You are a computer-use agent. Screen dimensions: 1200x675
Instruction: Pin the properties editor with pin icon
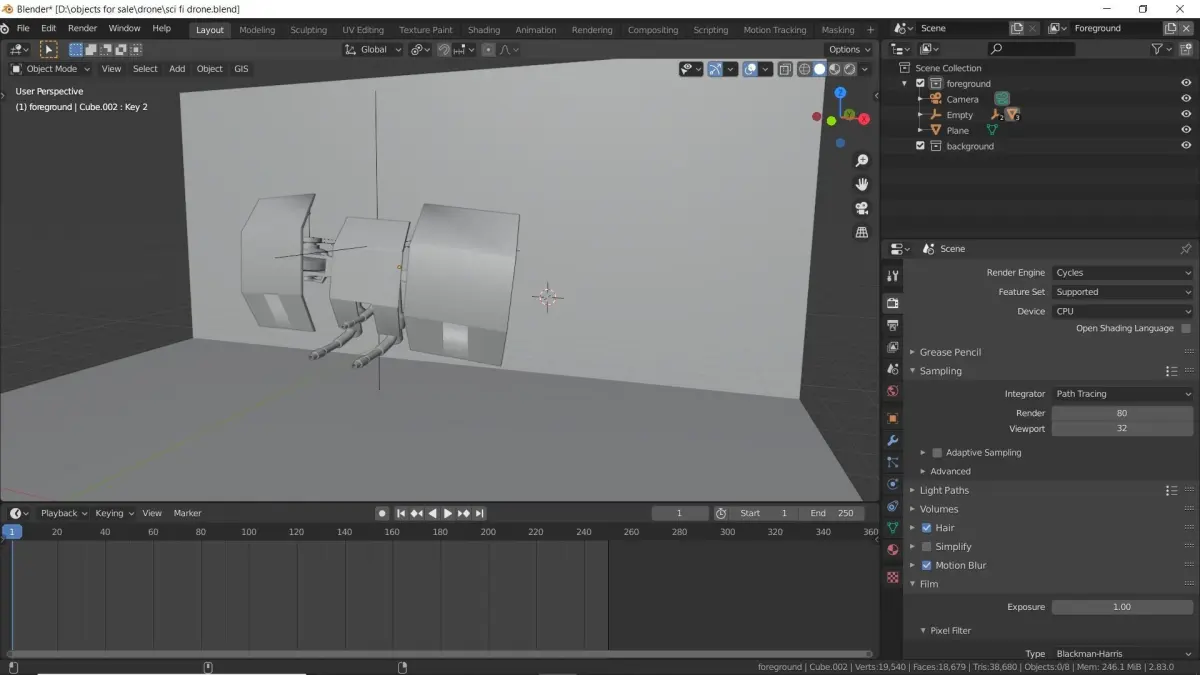point(1186,249)
